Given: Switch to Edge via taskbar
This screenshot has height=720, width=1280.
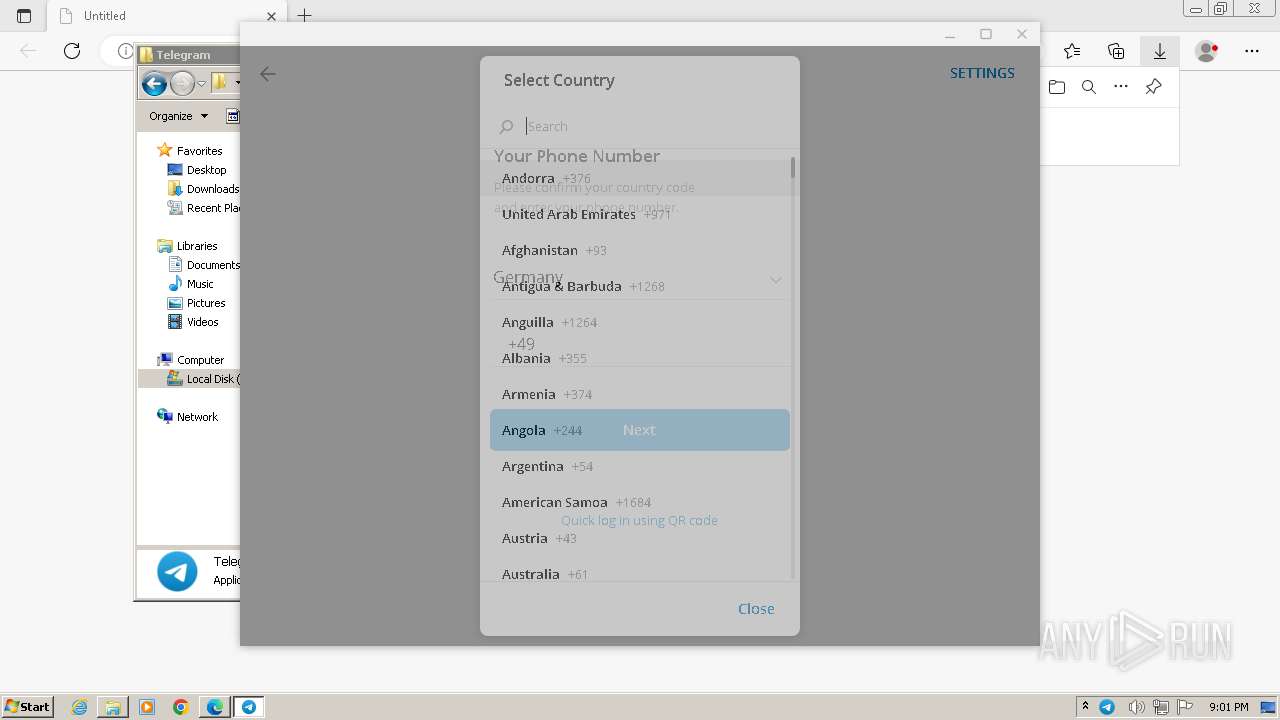Looking at the screenshot, I should click(x=215, y=707).
